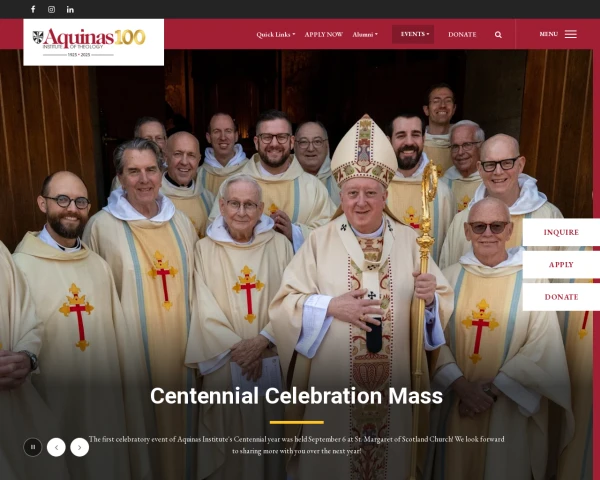This screenshot has width=600, height=480.
Task: Advance to next slide arrow
Action: click(x=80, y=447)
